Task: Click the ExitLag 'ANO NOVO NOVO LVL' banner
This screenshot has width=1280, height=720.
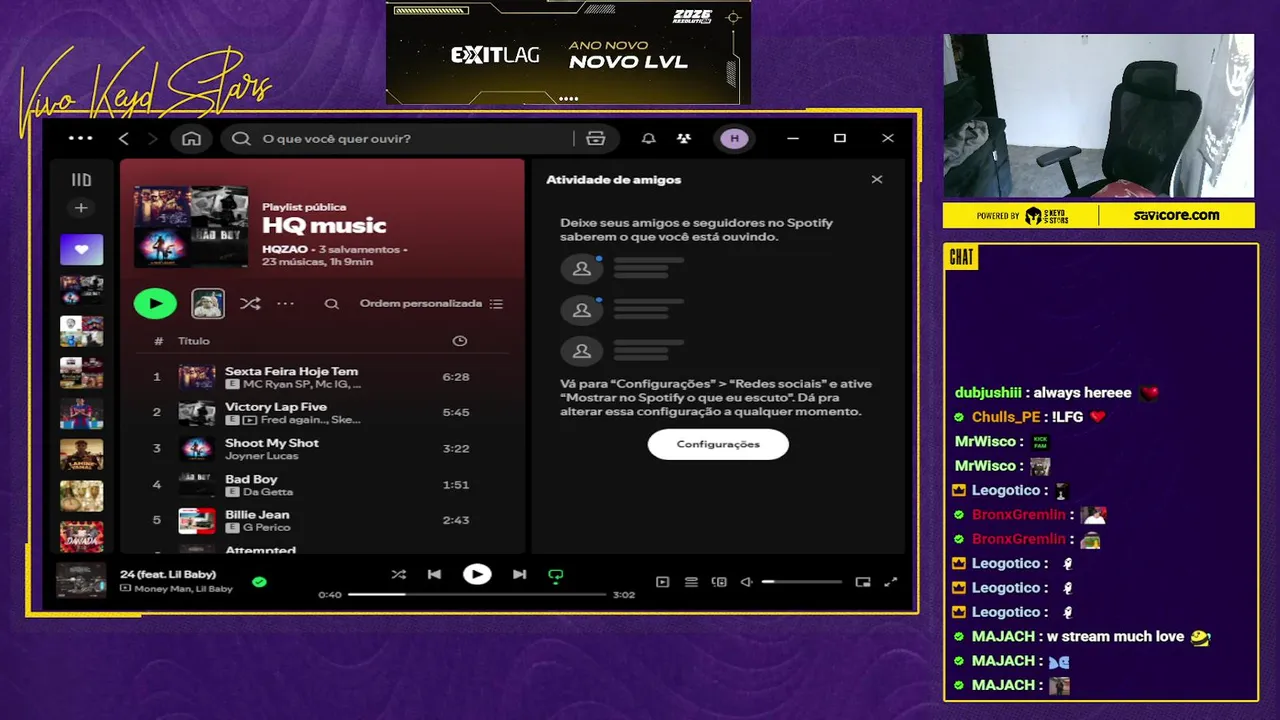Action: (x=568, y=52)
